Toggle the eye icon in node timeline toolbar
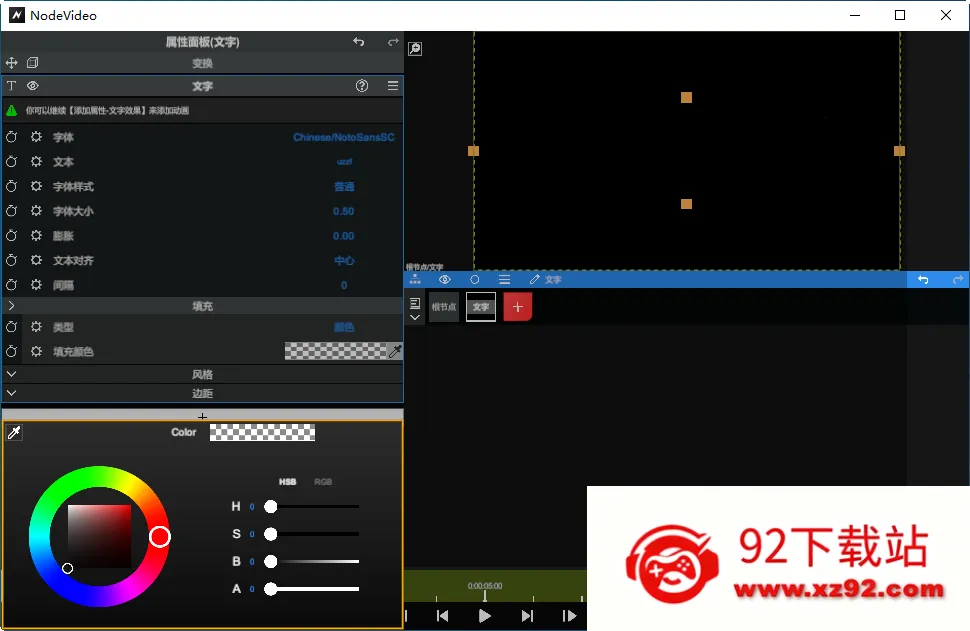 click(x=445, y=279)
